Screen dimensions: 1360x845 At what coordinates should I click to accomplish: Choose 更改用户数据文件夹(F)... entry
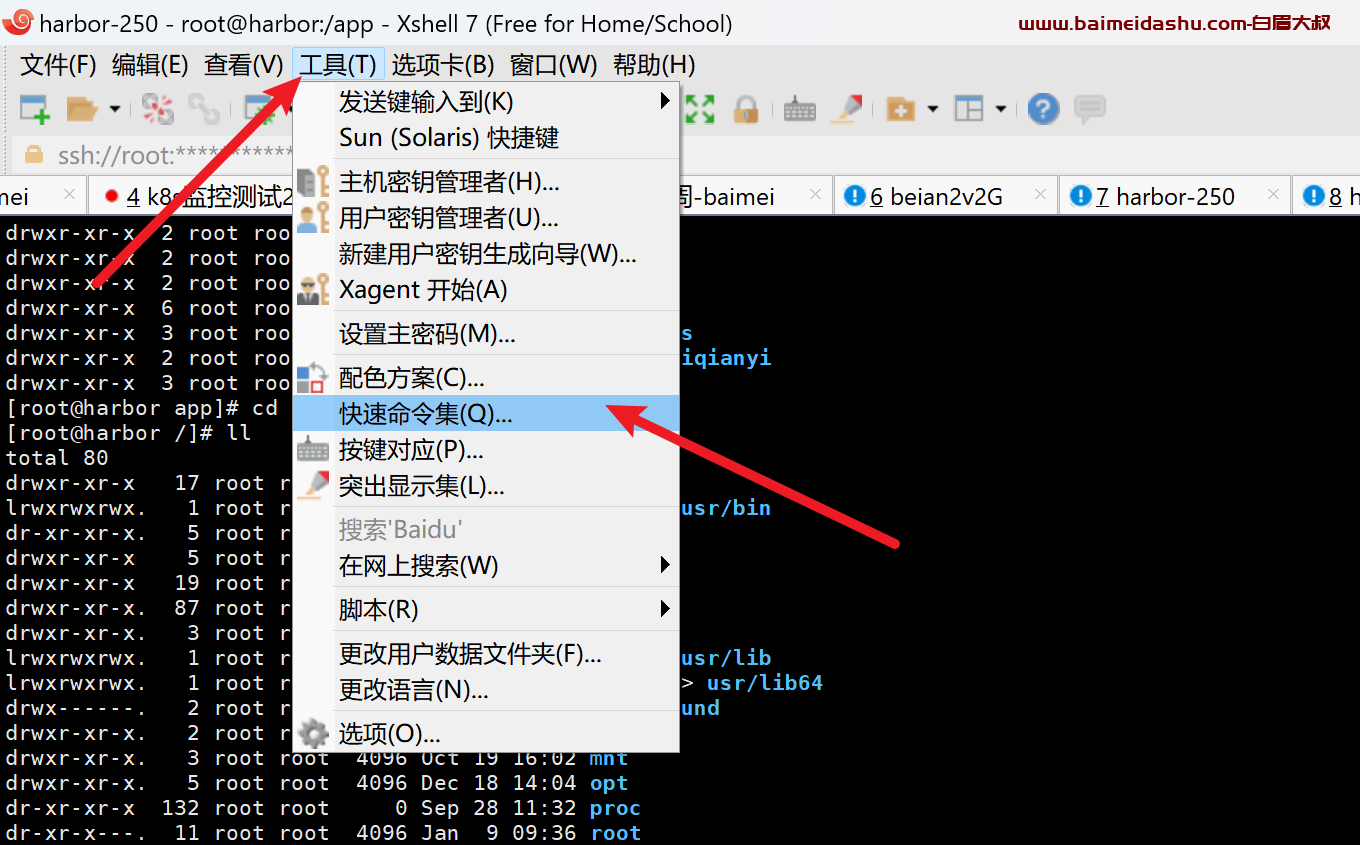486,654
